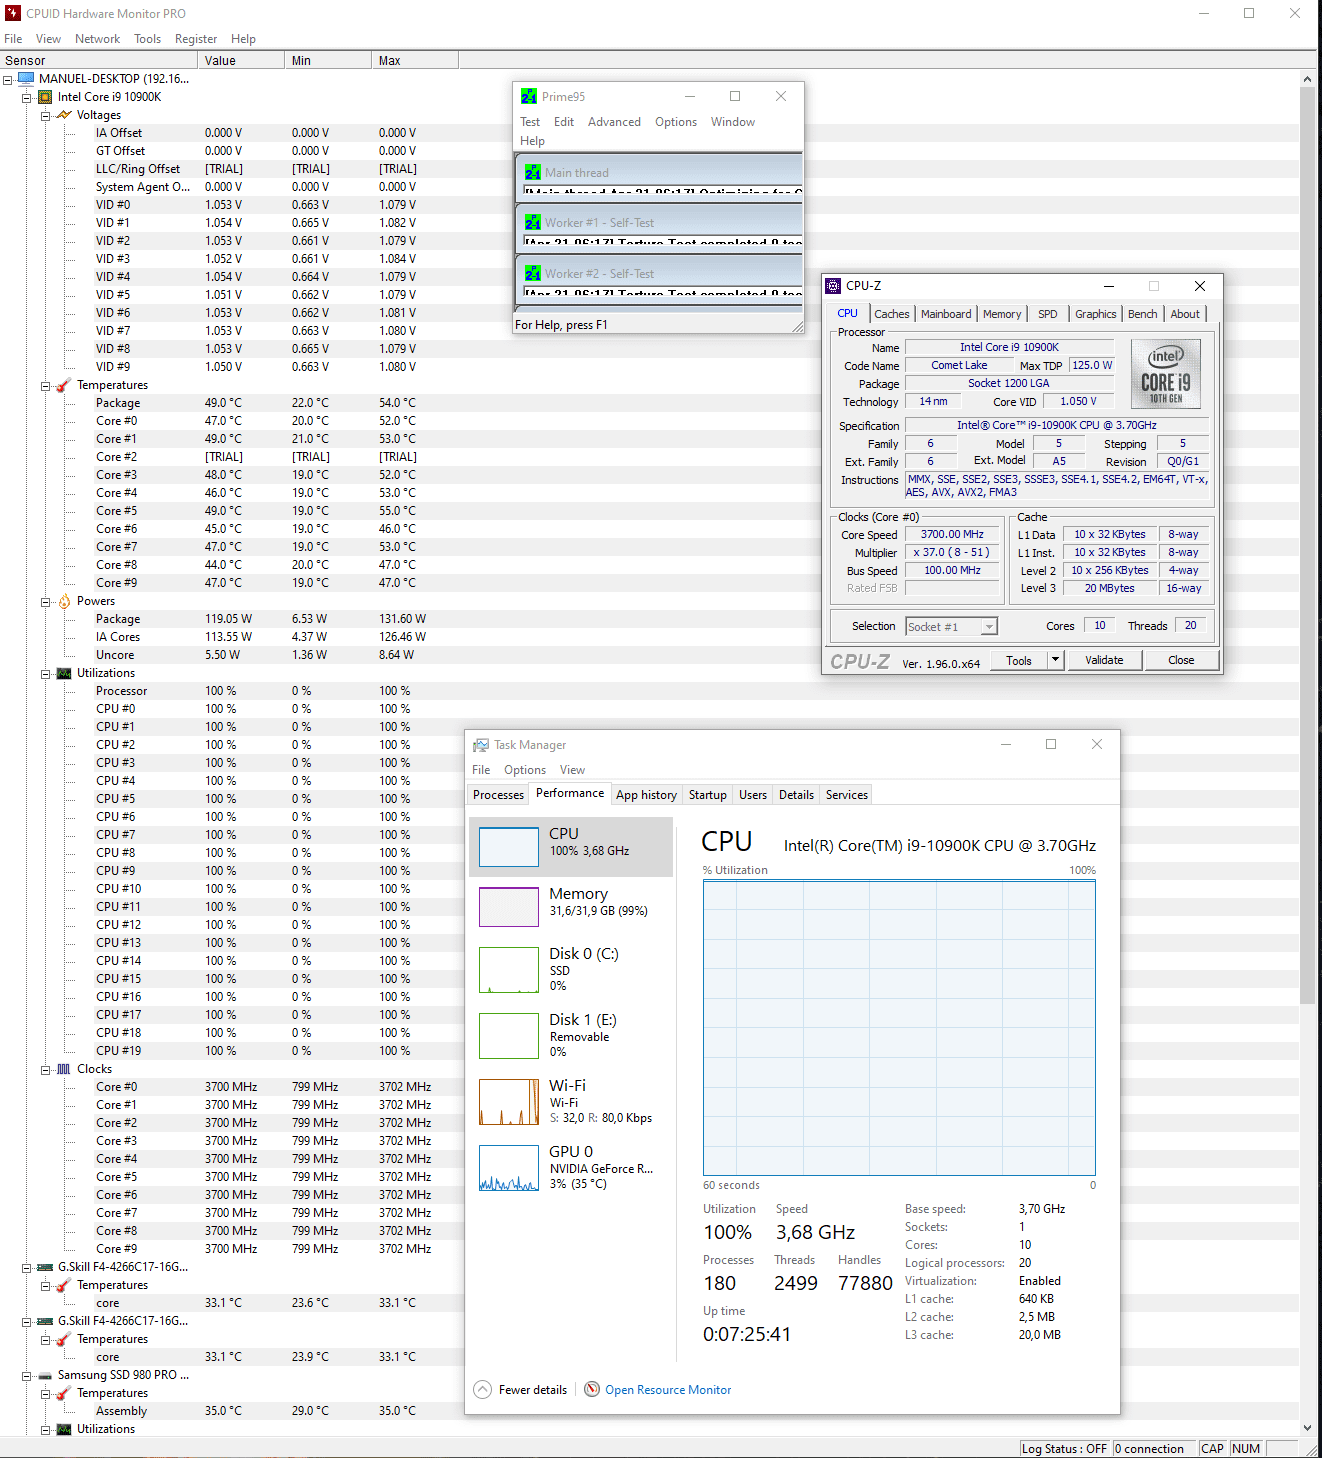Screen dimensions: 1322x1458
Task: Click the Intel Core i9 10900K CPU chip icon
Action: click(x=45, y=97)
